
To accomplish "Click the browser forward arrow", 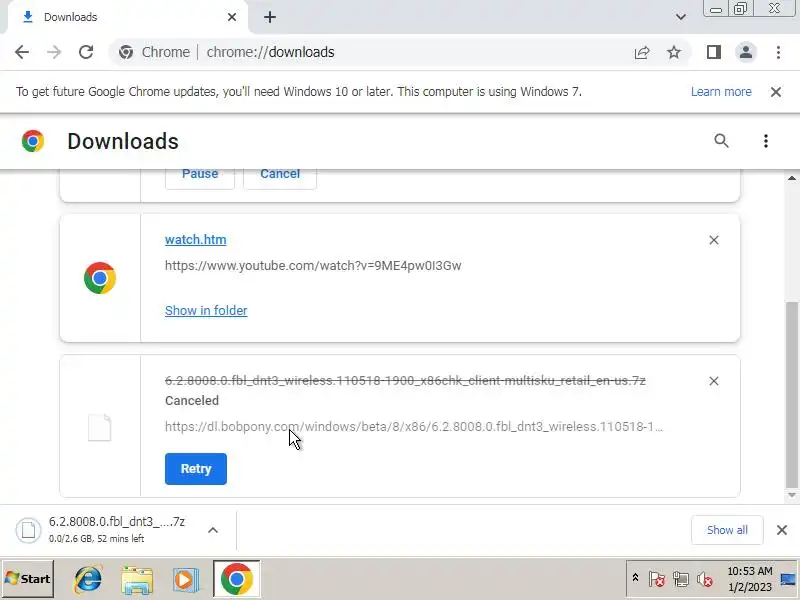I will (x=54, y=52).
